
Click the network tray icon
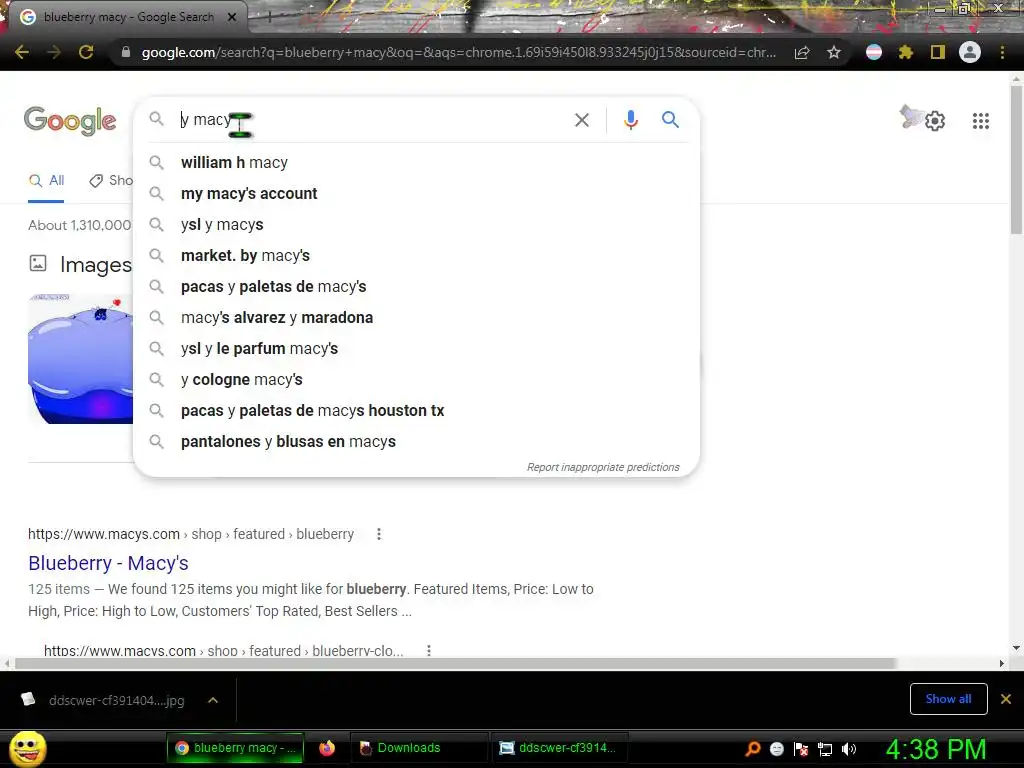[x=825, y=750]
